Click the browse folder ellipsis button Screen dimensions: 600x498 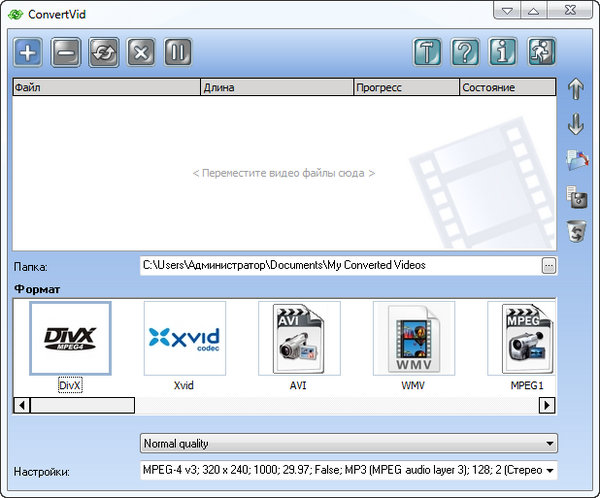tap(548, 265)
